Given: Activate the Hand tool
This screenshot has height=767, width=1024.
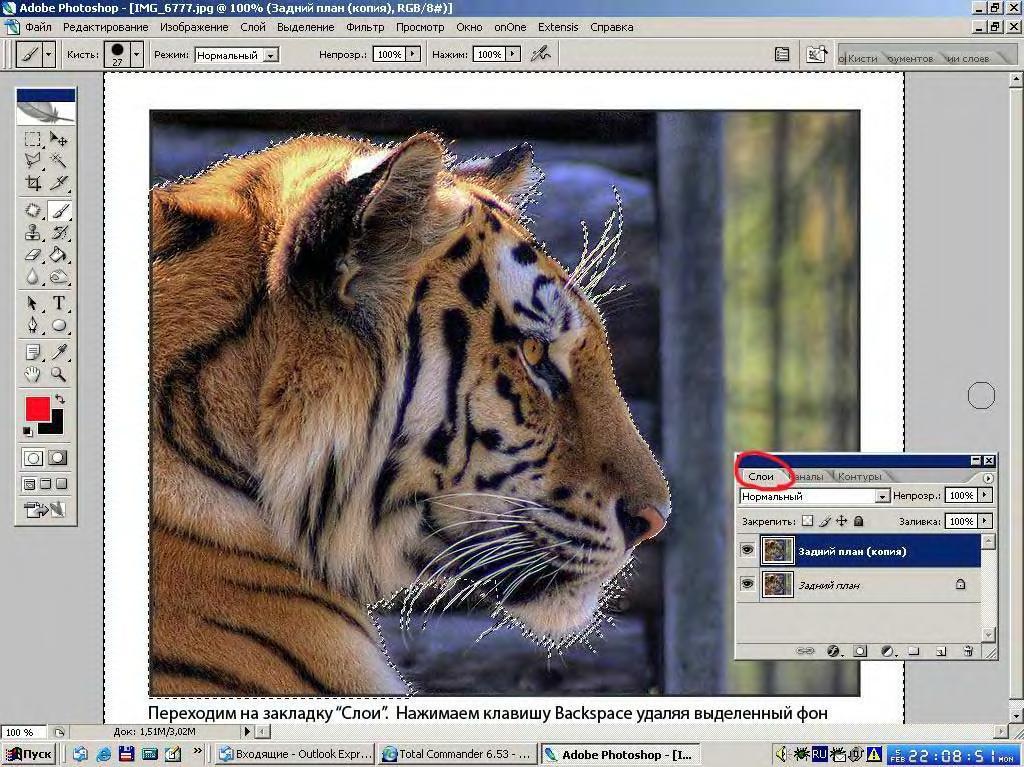Looking at the screenshot, I should (x=32, y=374).
